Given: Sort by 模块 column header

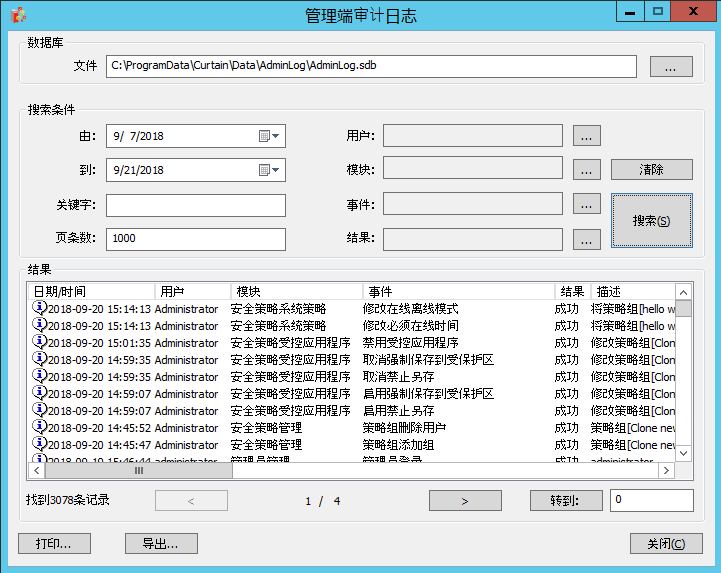Looking at the screenshot, I should 297,292.
